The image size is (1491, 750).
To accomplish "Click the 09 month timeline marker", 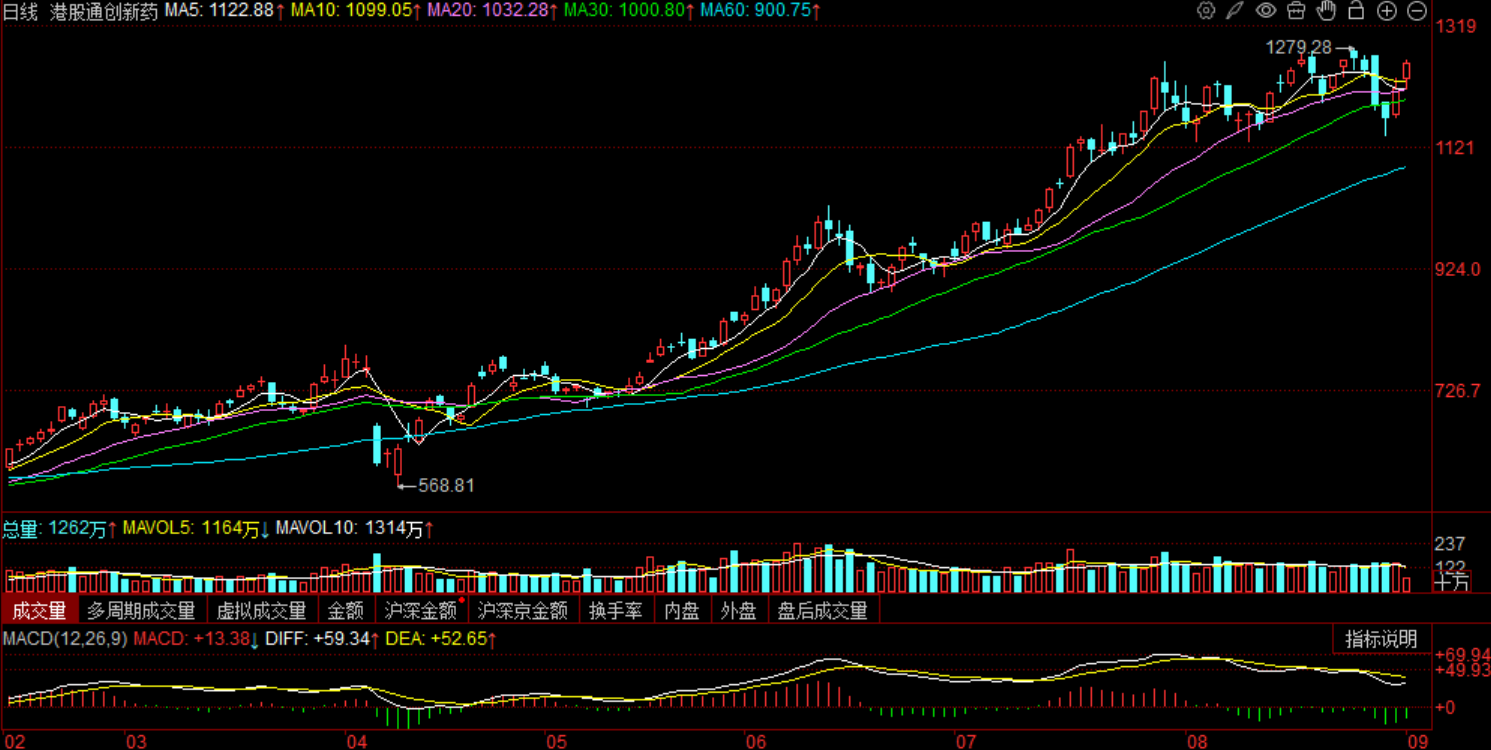I will pyautogui.click(x=1417, y=741).
